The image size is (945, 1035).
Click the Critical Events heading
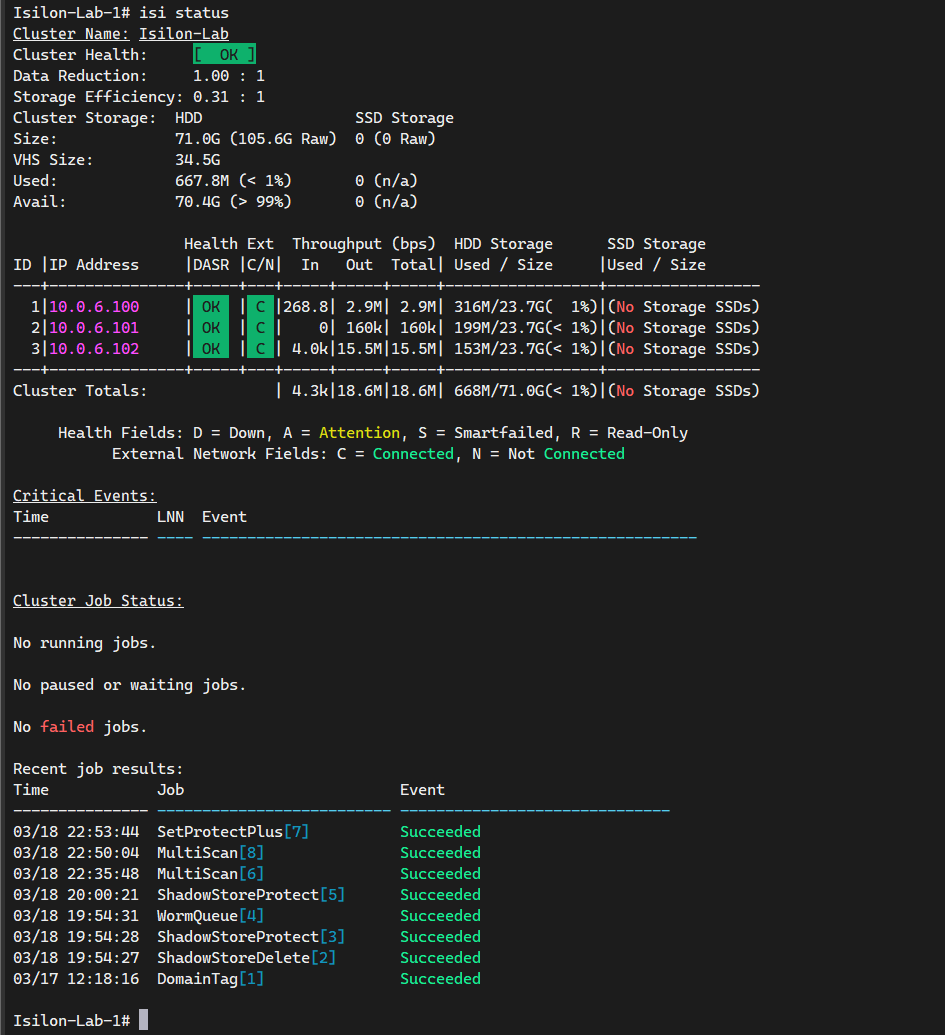[85, 496]
